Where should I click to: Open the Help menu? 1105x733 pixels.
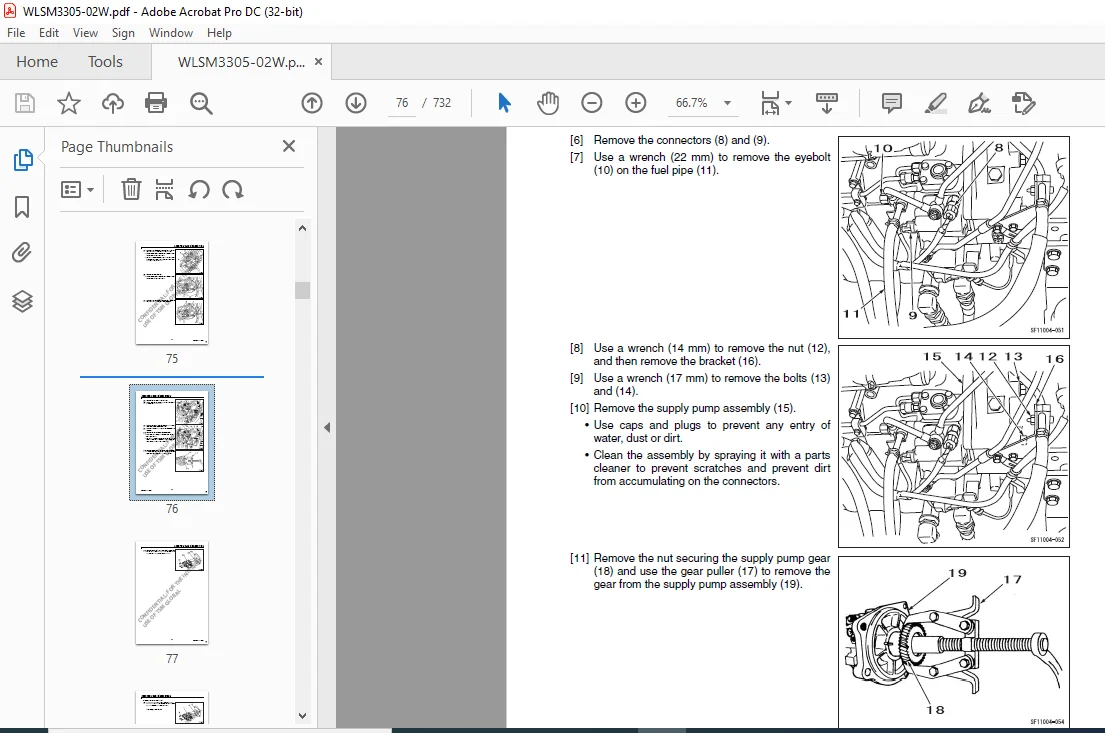coord(219,33)
